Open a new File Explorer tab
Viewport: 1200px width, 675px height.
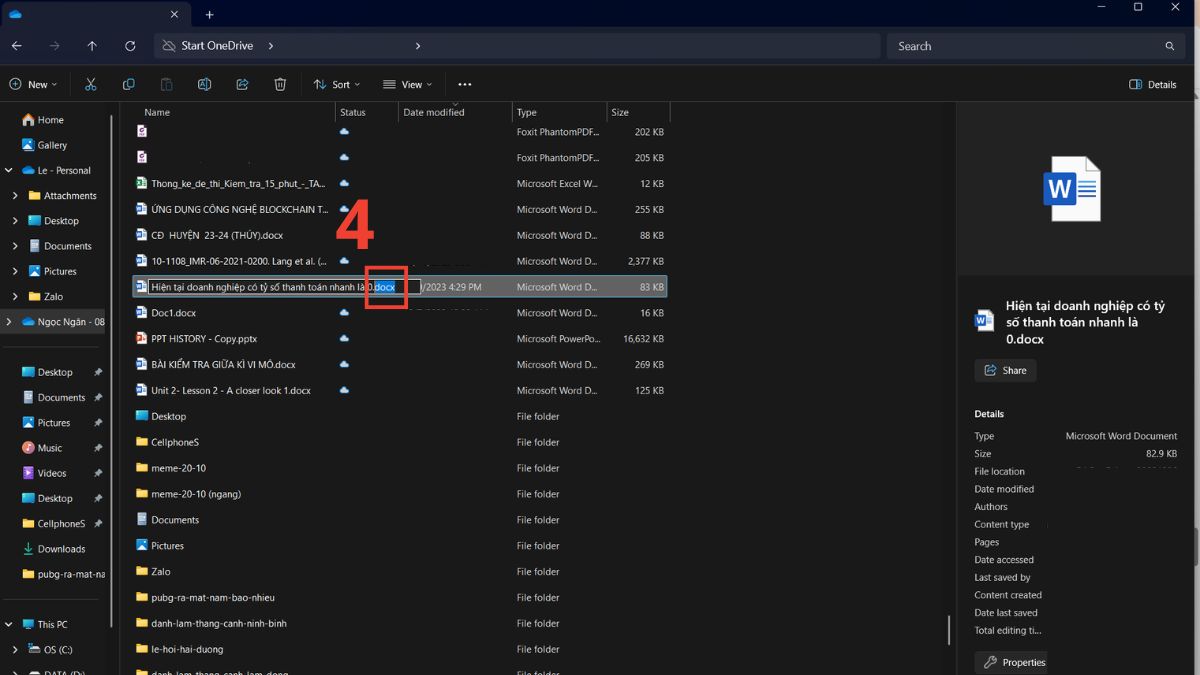point(209,15)
